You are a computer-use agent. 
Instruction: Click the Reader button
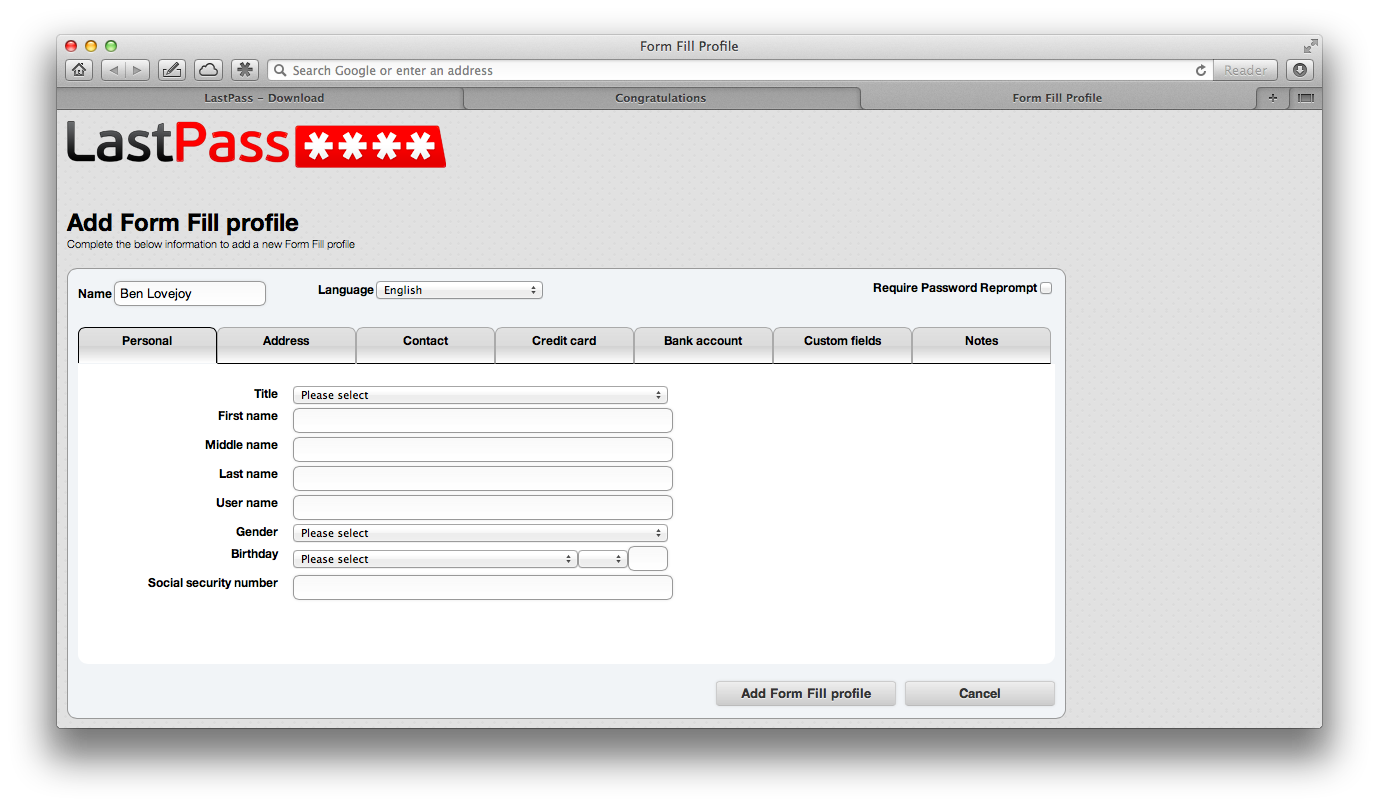click(x=1245, y=70)
